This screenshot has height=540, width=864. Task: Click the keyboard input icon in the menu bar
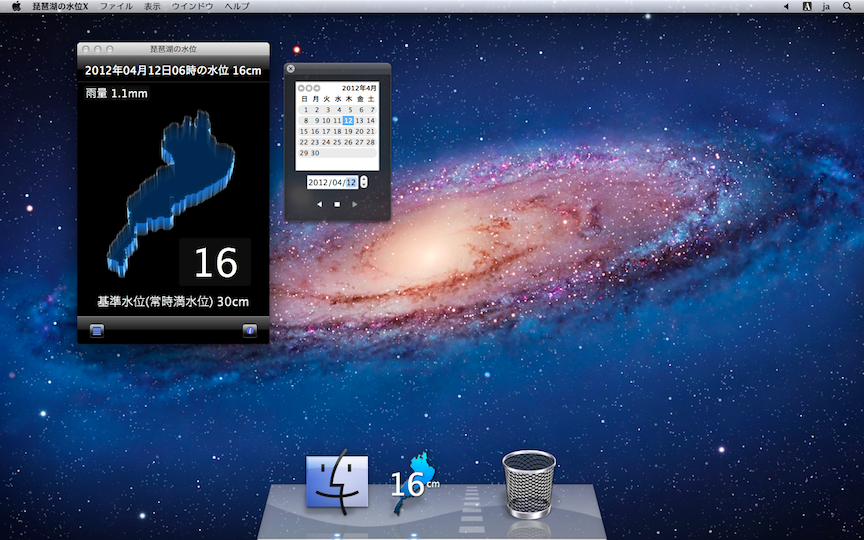807,7
